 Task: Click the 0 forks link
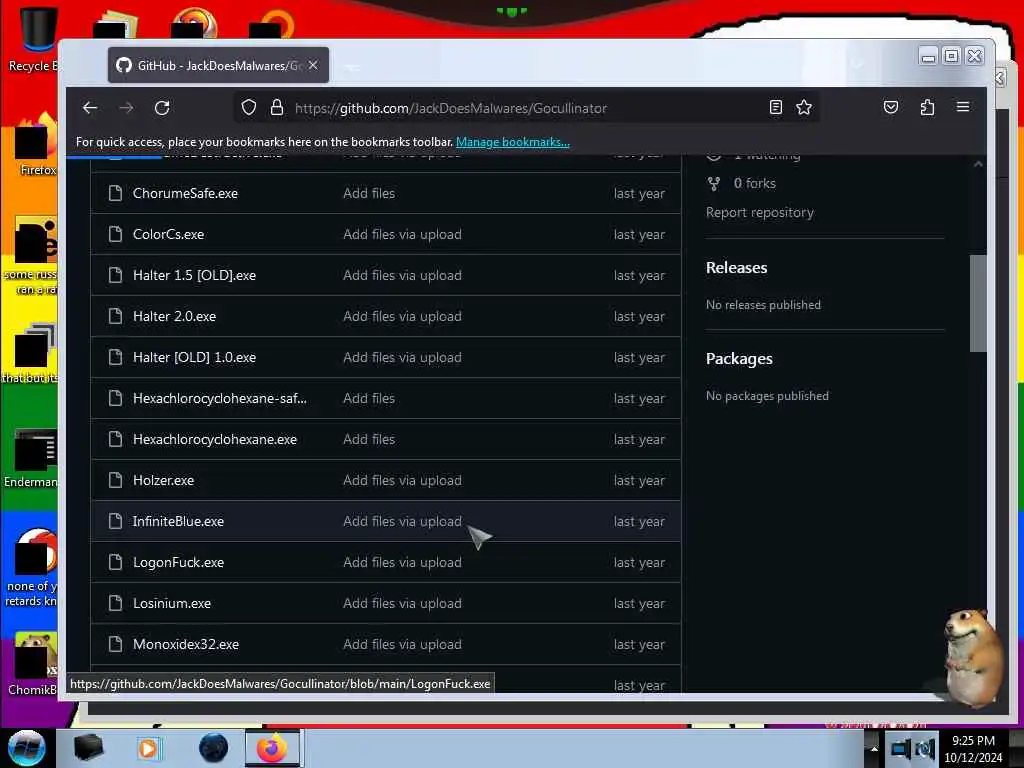click(755, 184)
